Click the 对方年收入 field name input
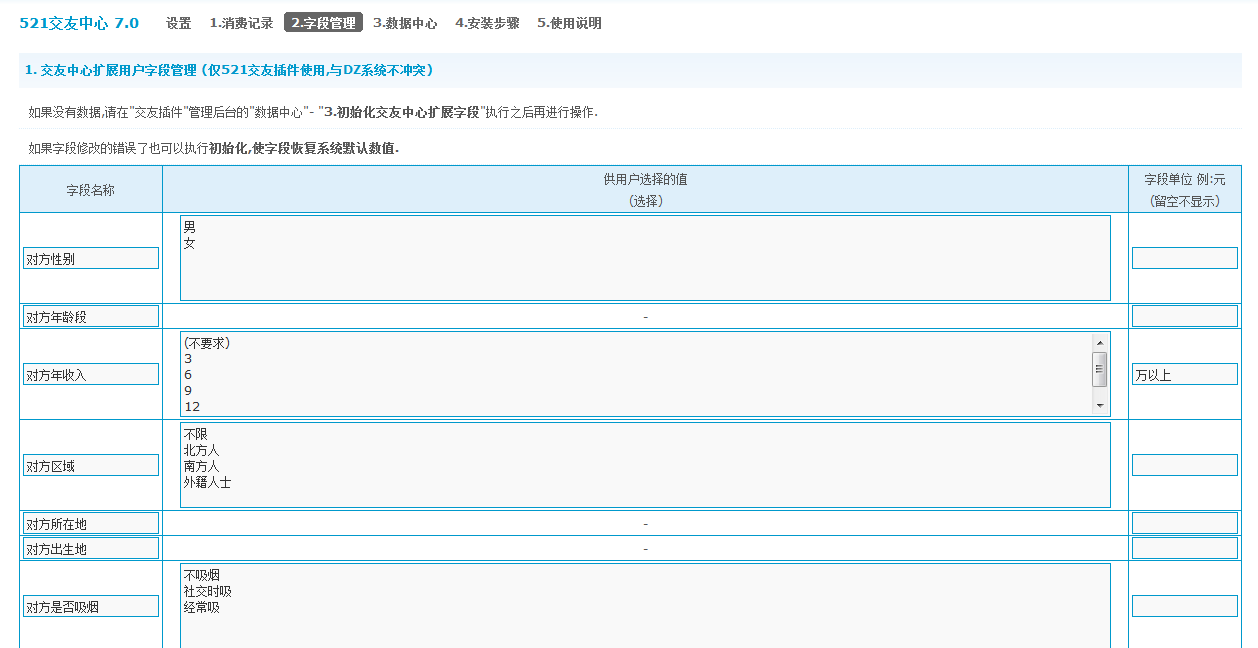1258x648 pixels. [91, 374]
